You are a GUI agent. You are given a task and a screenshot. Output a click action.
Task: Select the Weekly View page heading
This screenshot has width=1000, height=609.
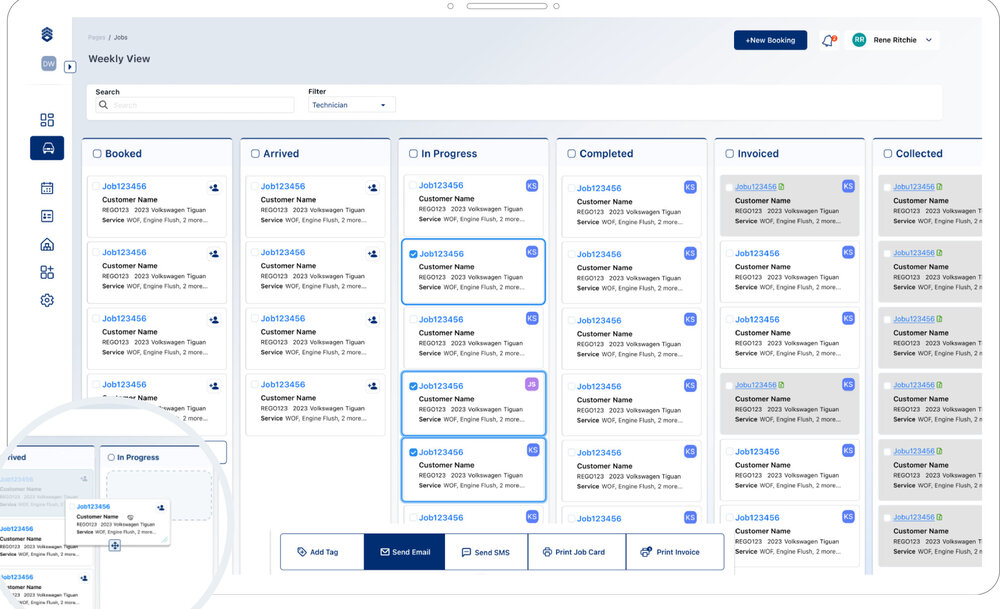point(119,59)
